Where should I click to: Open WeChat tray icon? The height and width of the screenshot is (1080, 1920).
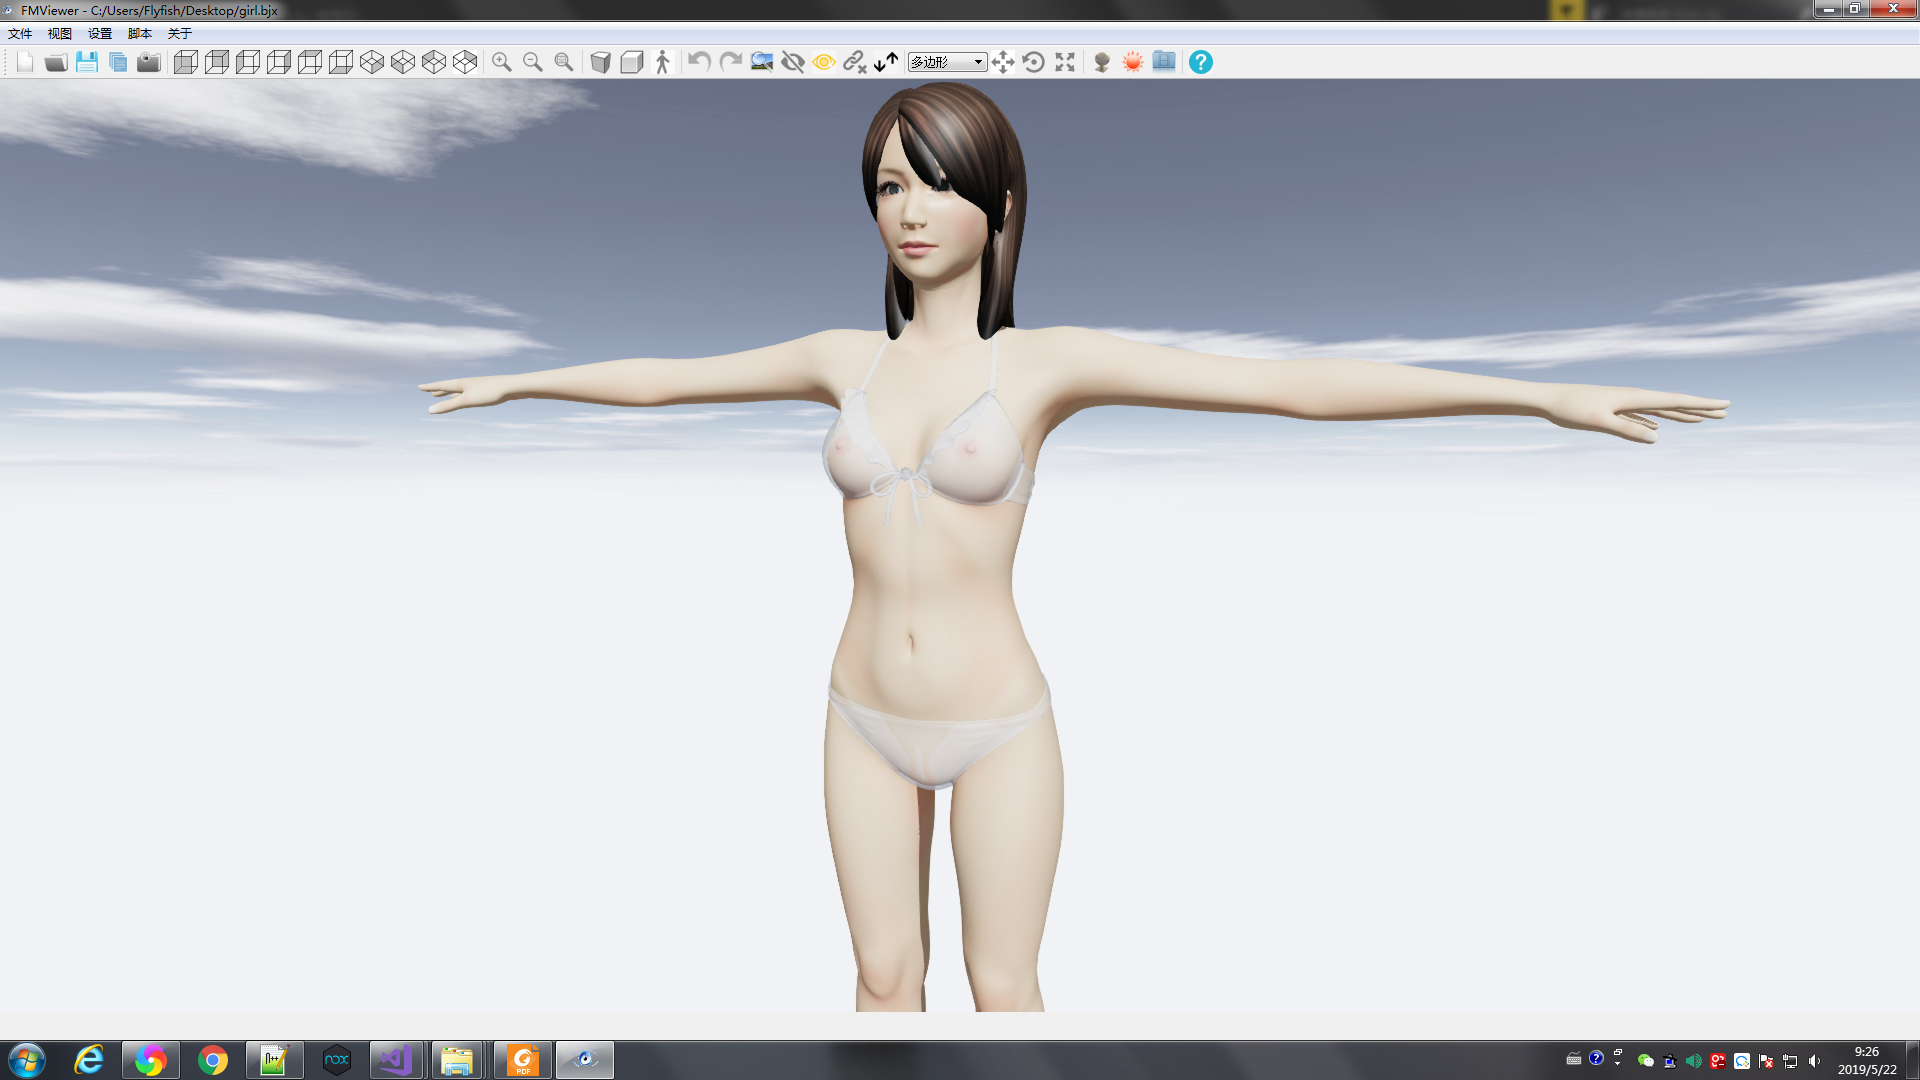click(x=1645, y=1061)
